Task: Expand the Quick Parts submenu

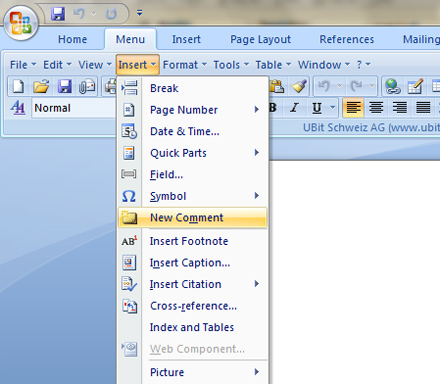Action: (x=193, y=153)
